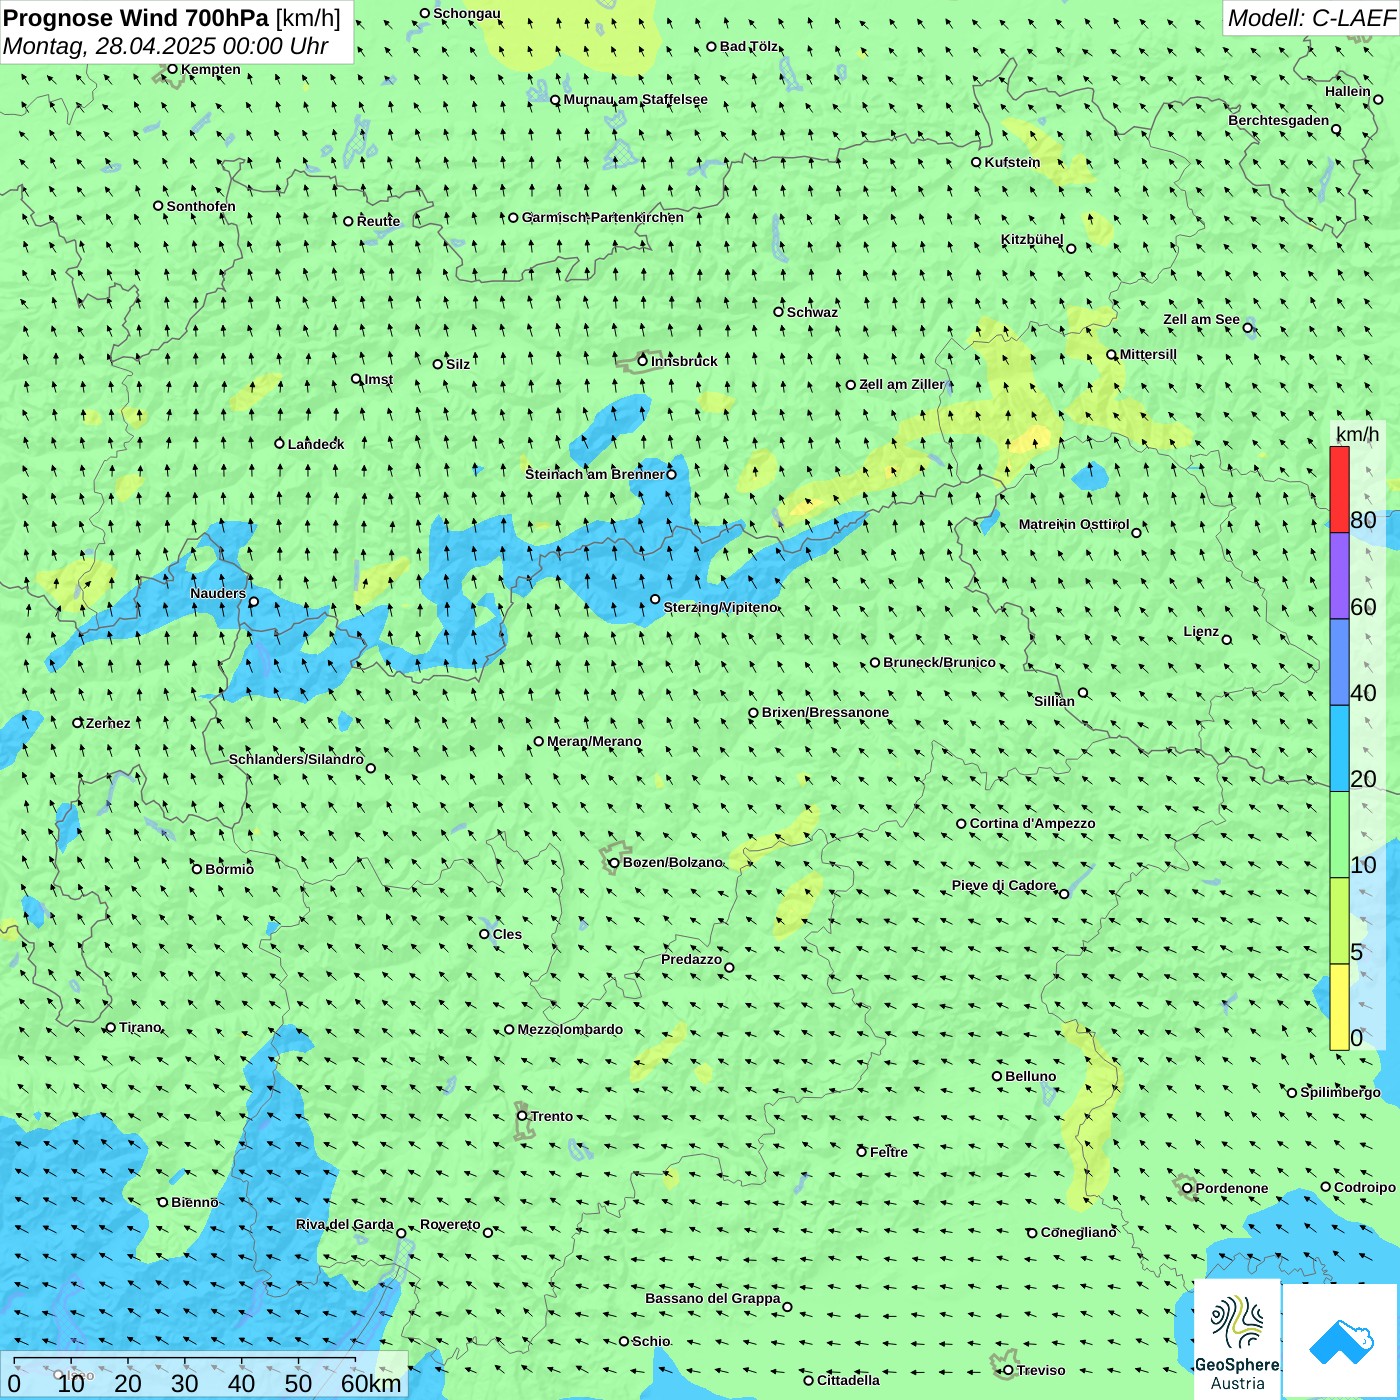Click the 'Rovereto' label
The image size is (1400, 1400).
point(450,1224)
